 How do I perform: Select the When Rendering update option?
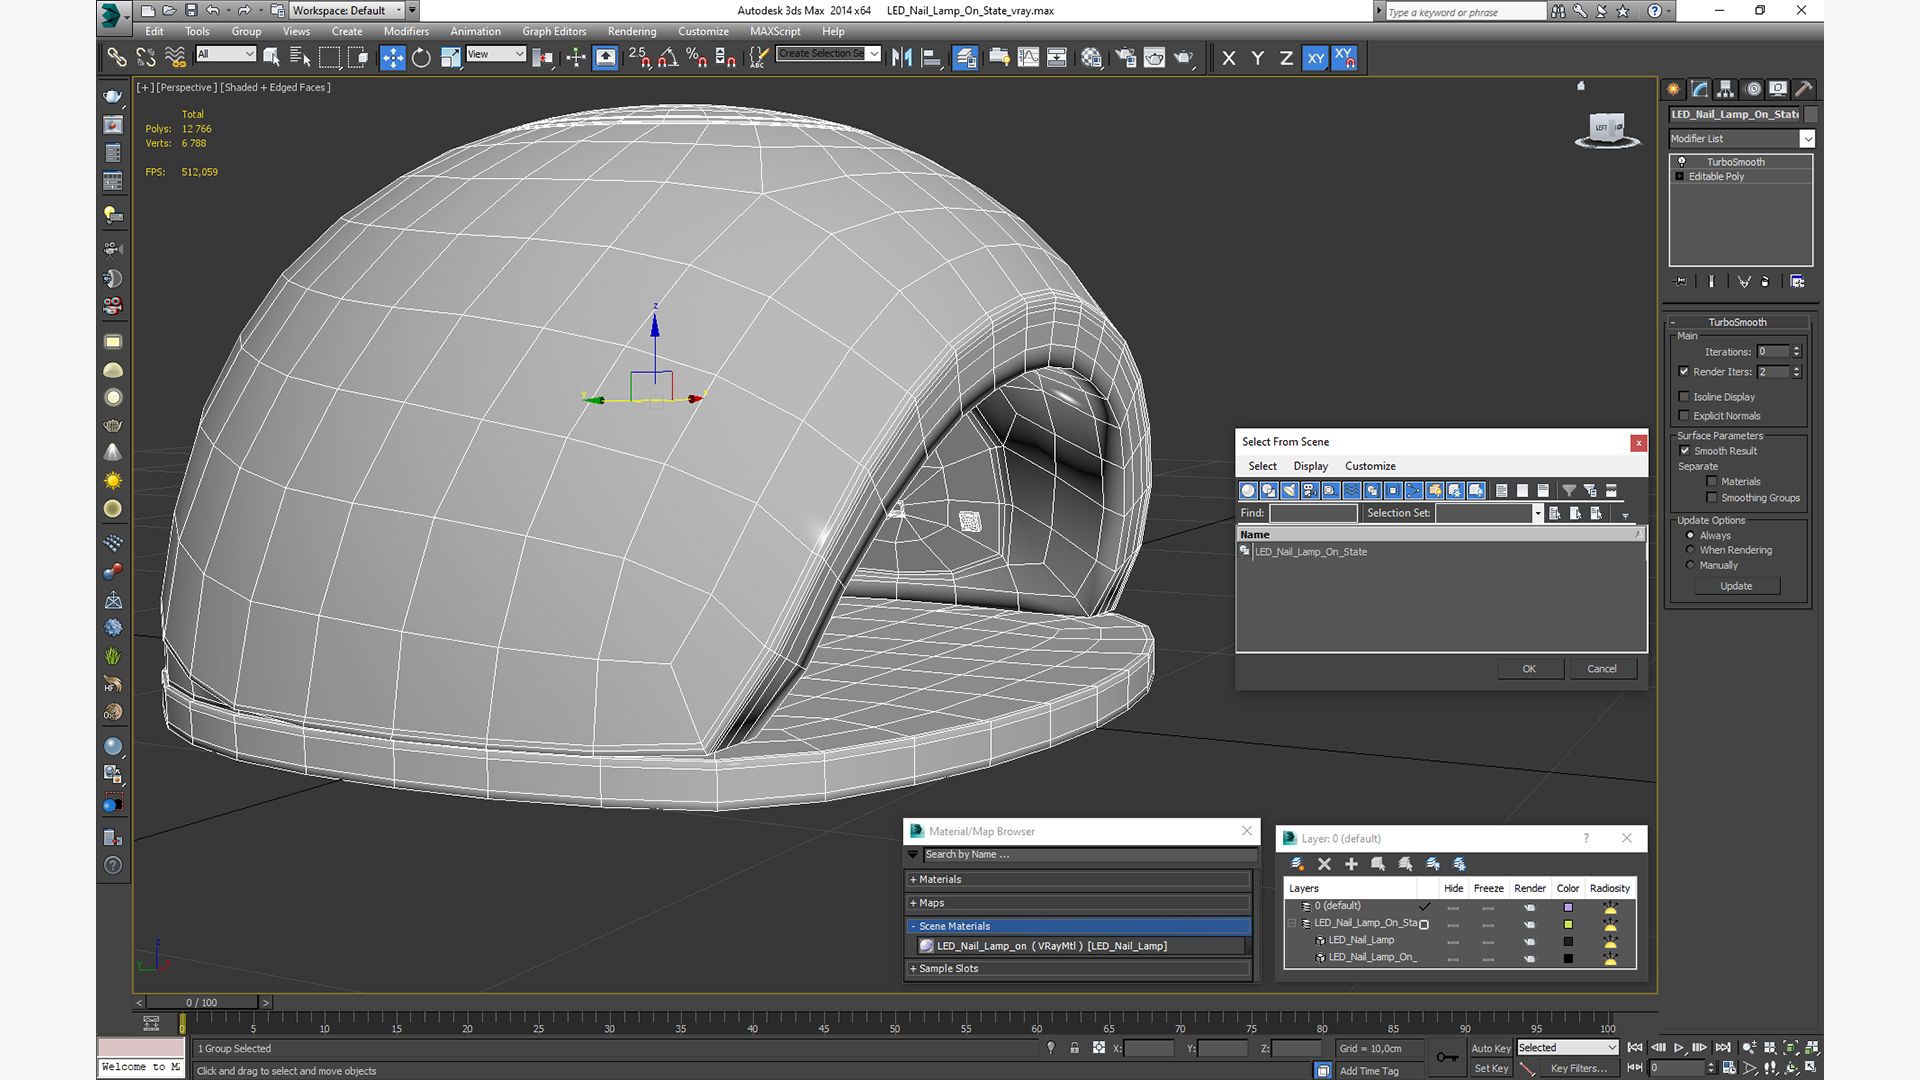click(x=1690, y=550)
